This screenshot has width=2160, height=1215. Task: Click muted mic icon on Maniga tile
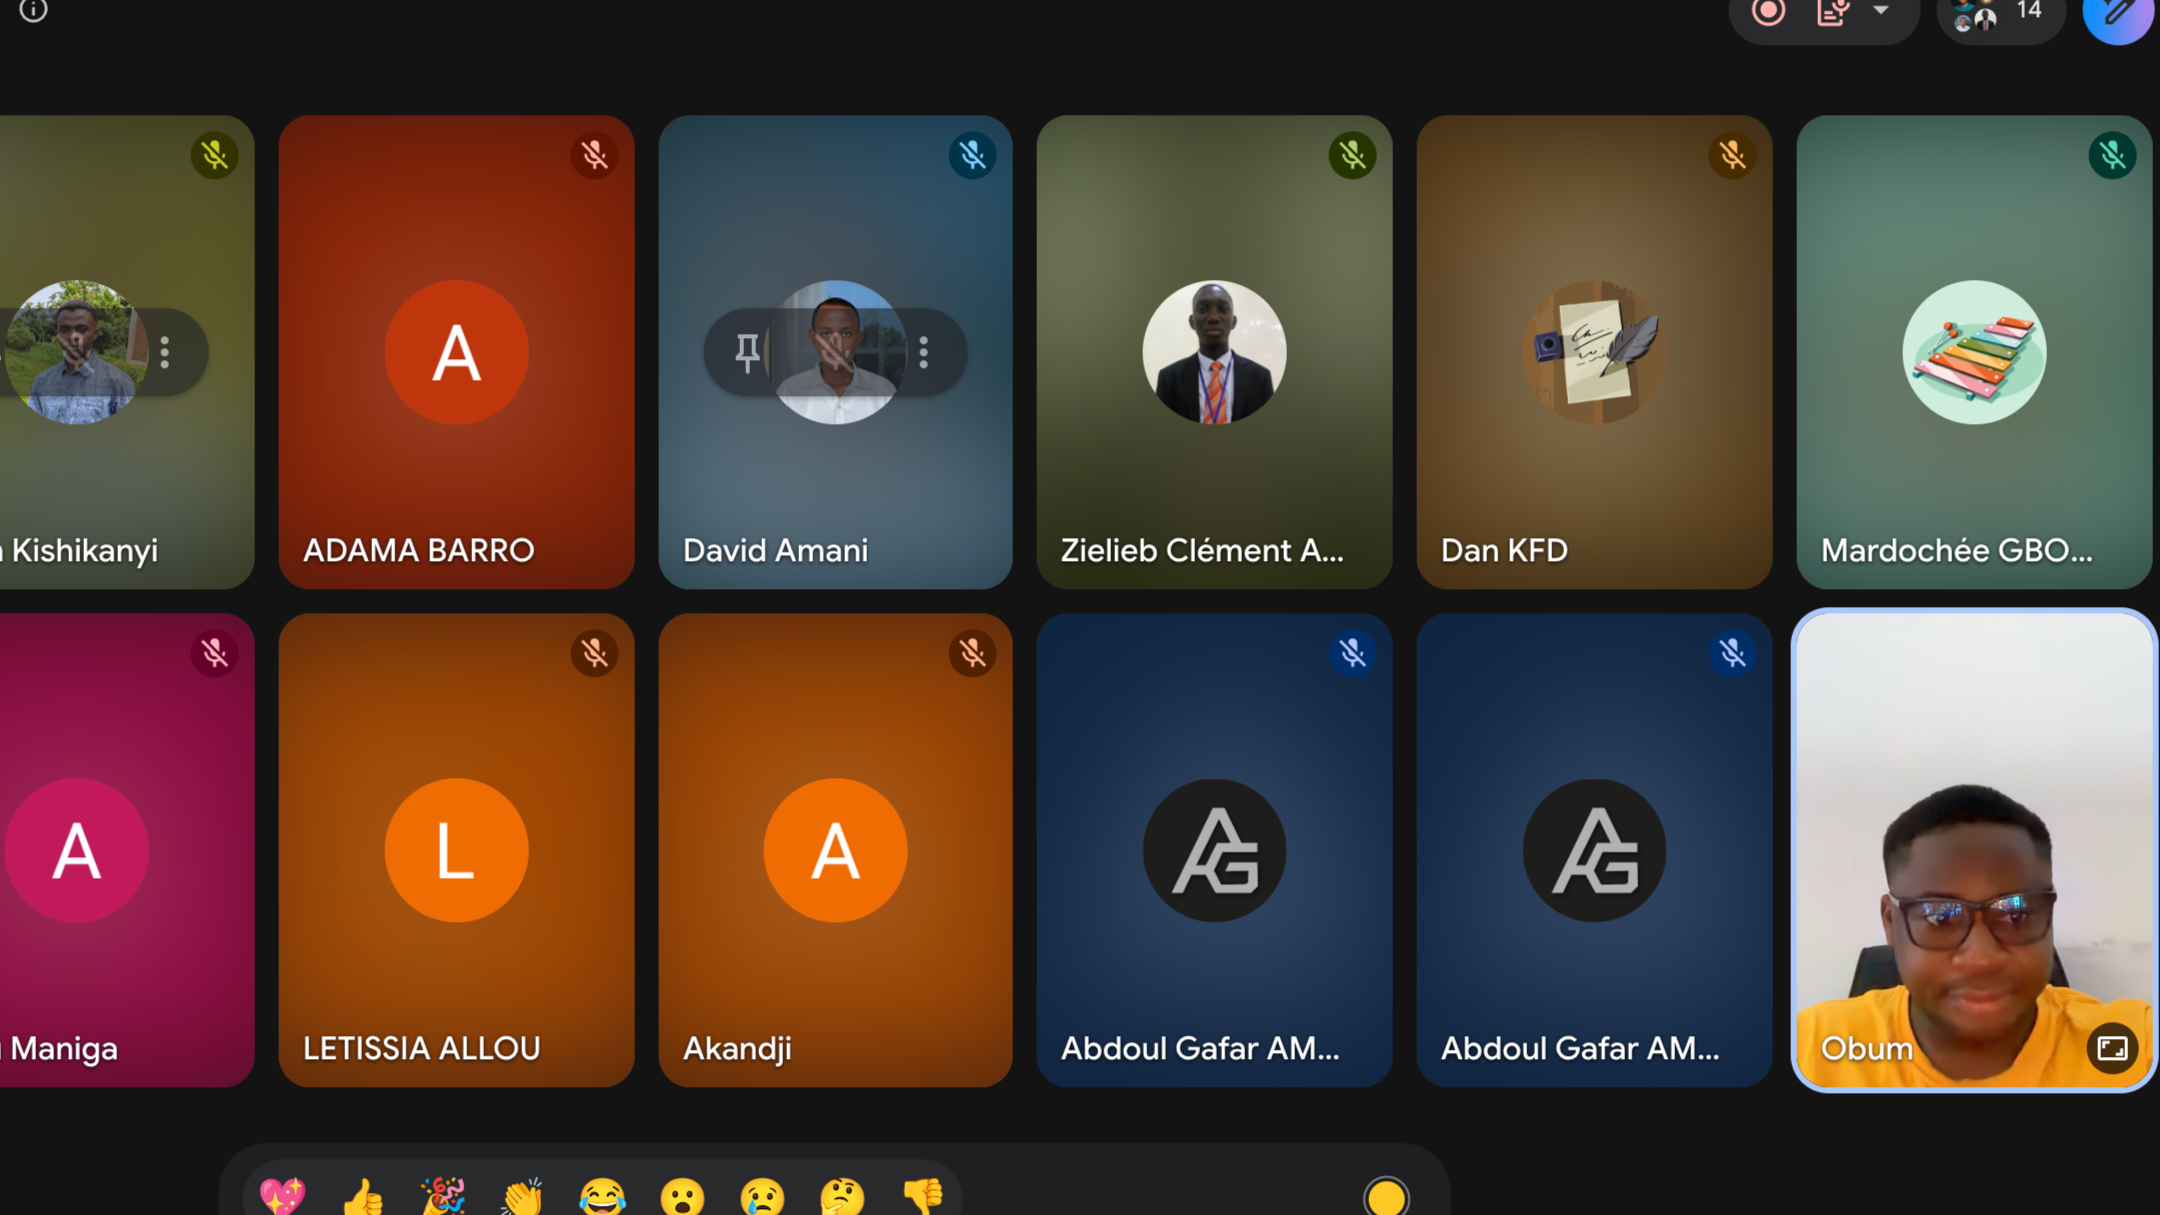coord(214,653)
